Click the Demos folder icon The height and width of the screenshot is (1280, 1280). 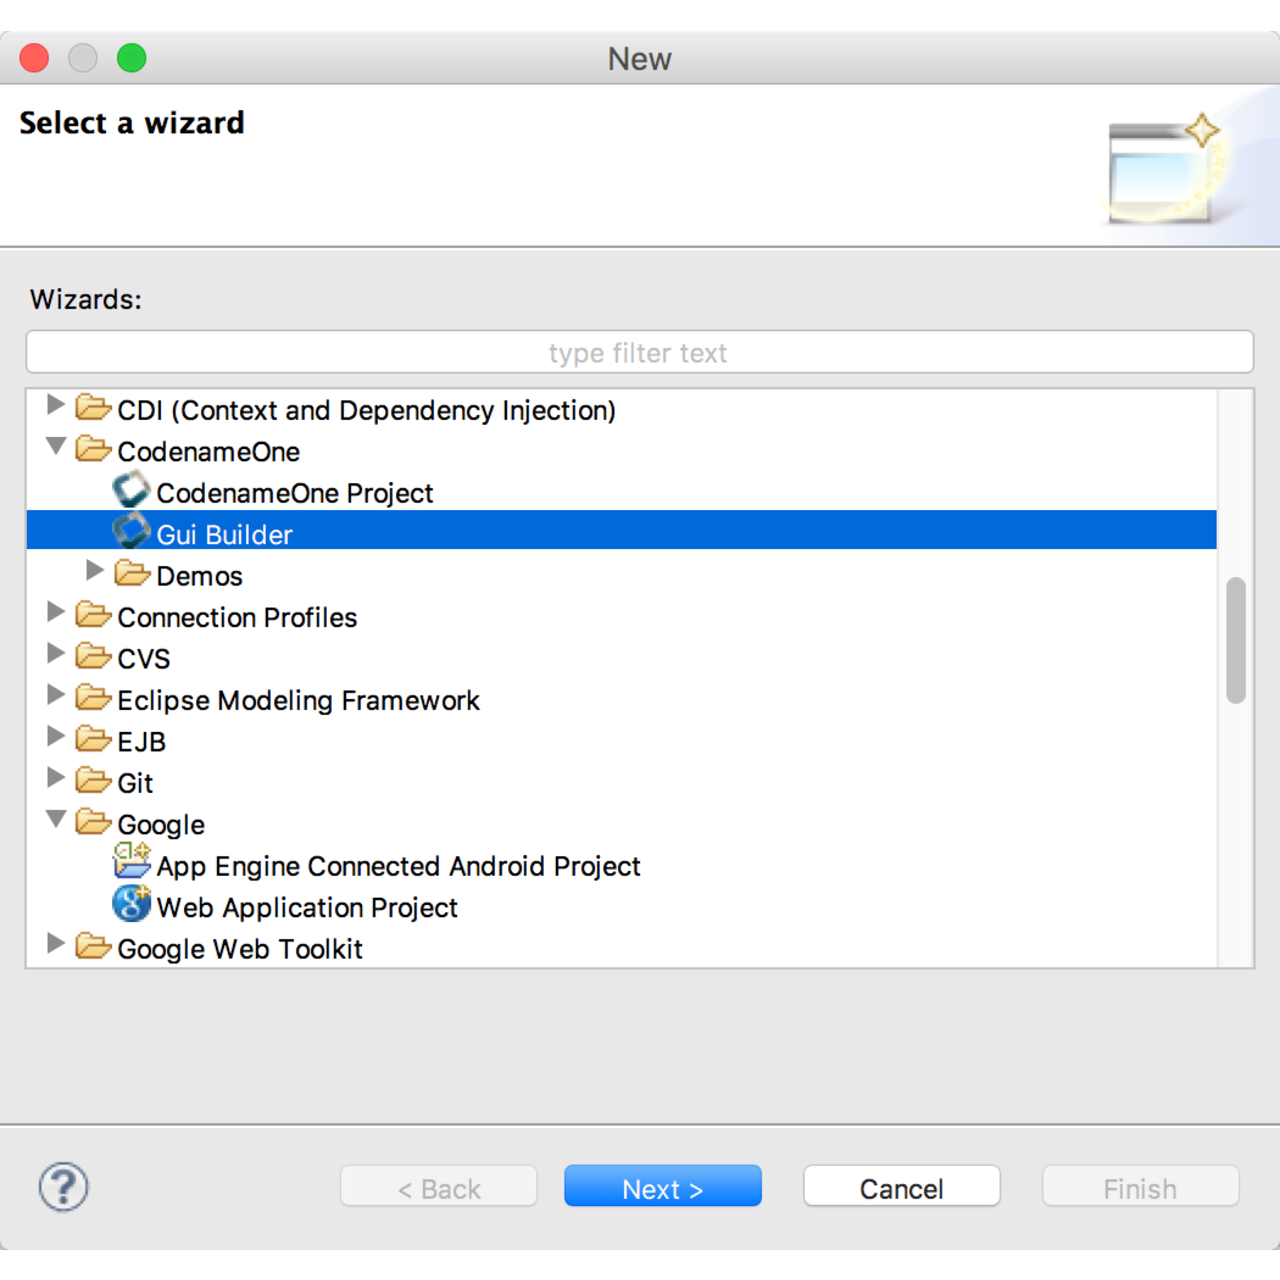coord(131,572)
